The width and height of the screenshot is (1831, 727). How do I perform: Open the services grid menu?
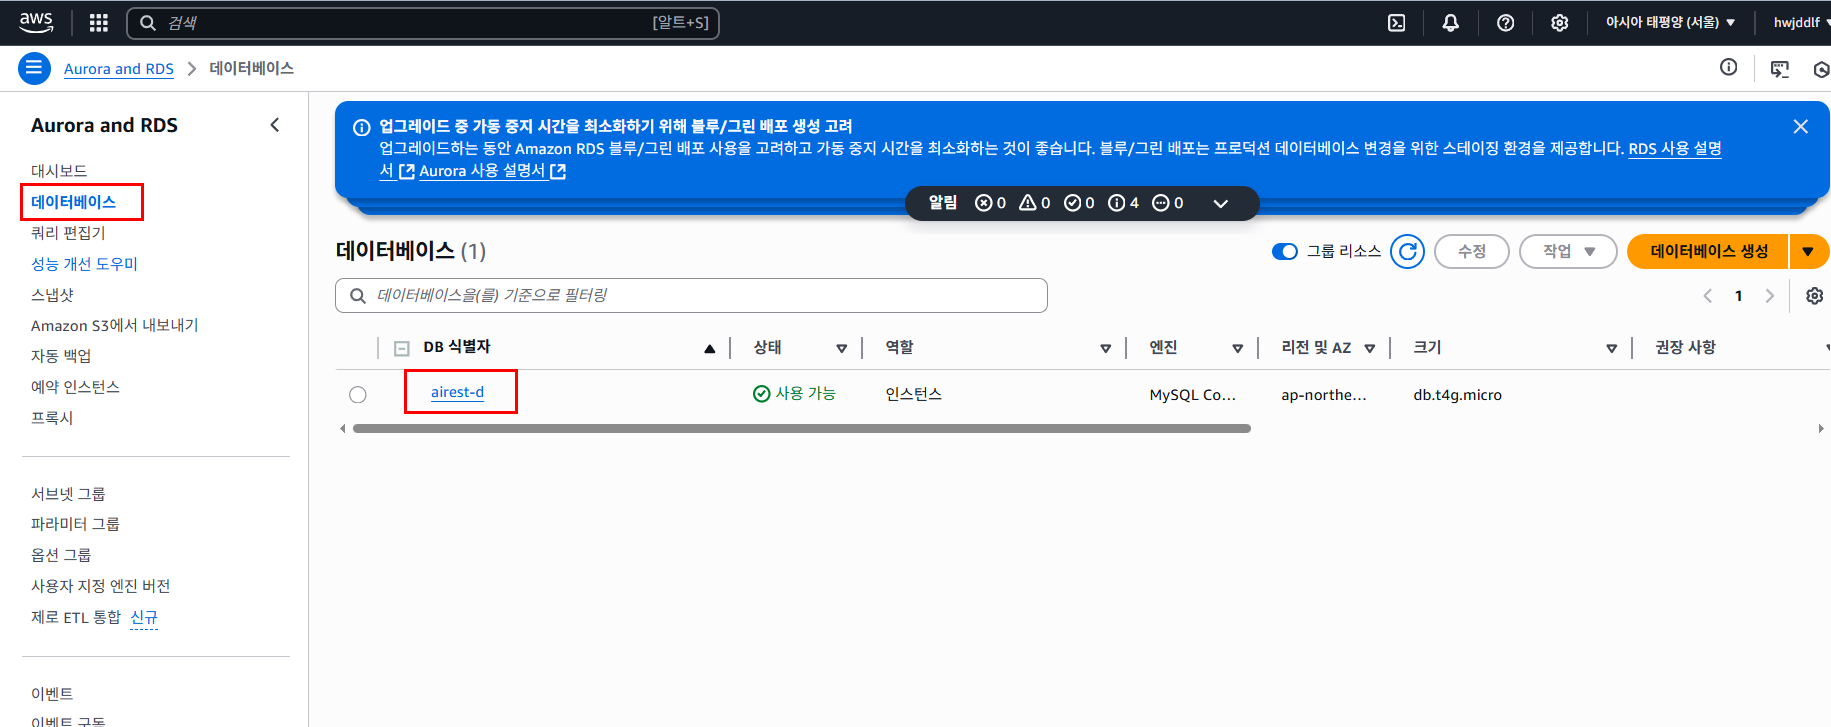(98, 22)
